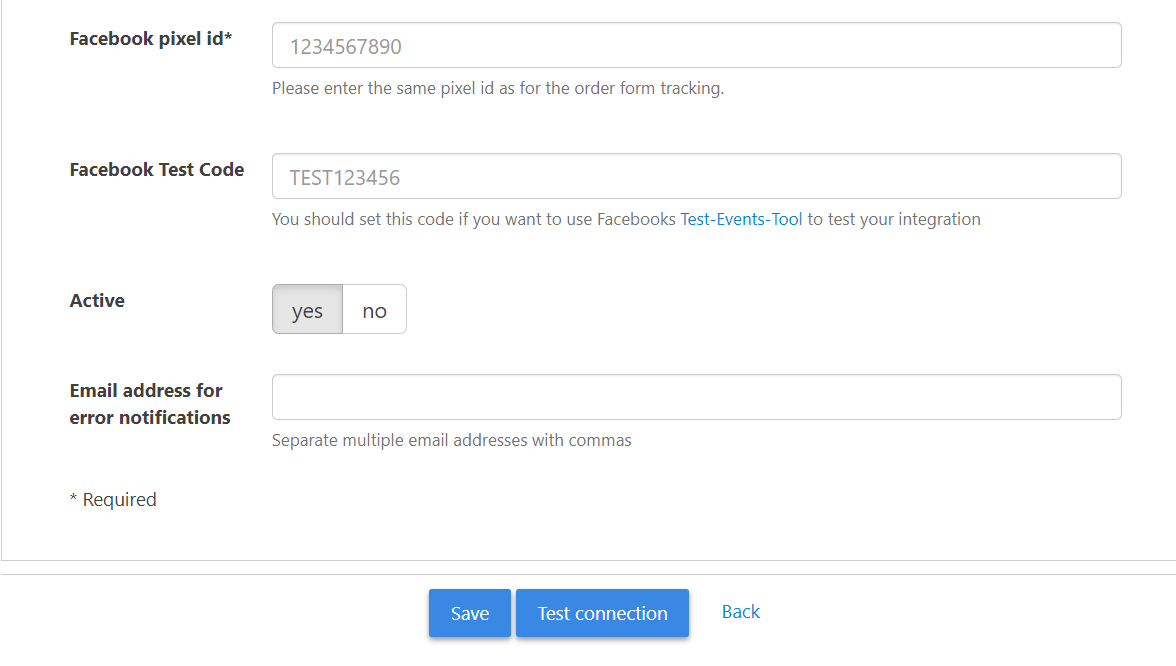Viewport: 1176px width, 666px height.
Task: Focus the Facebook Test Code text box
Action: pos(696,177)
